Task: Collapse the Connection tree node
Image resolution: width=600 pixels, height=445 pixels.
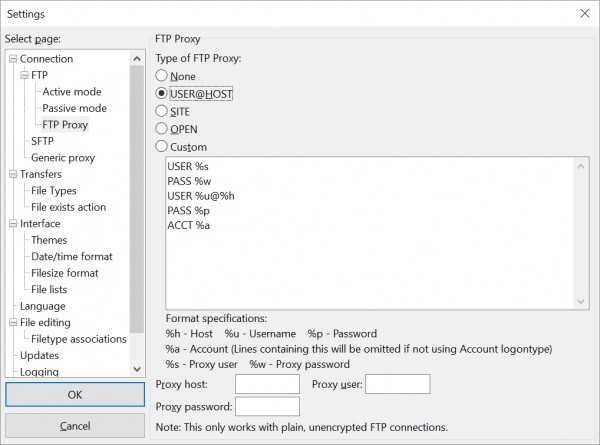Action: pos(13,59)
